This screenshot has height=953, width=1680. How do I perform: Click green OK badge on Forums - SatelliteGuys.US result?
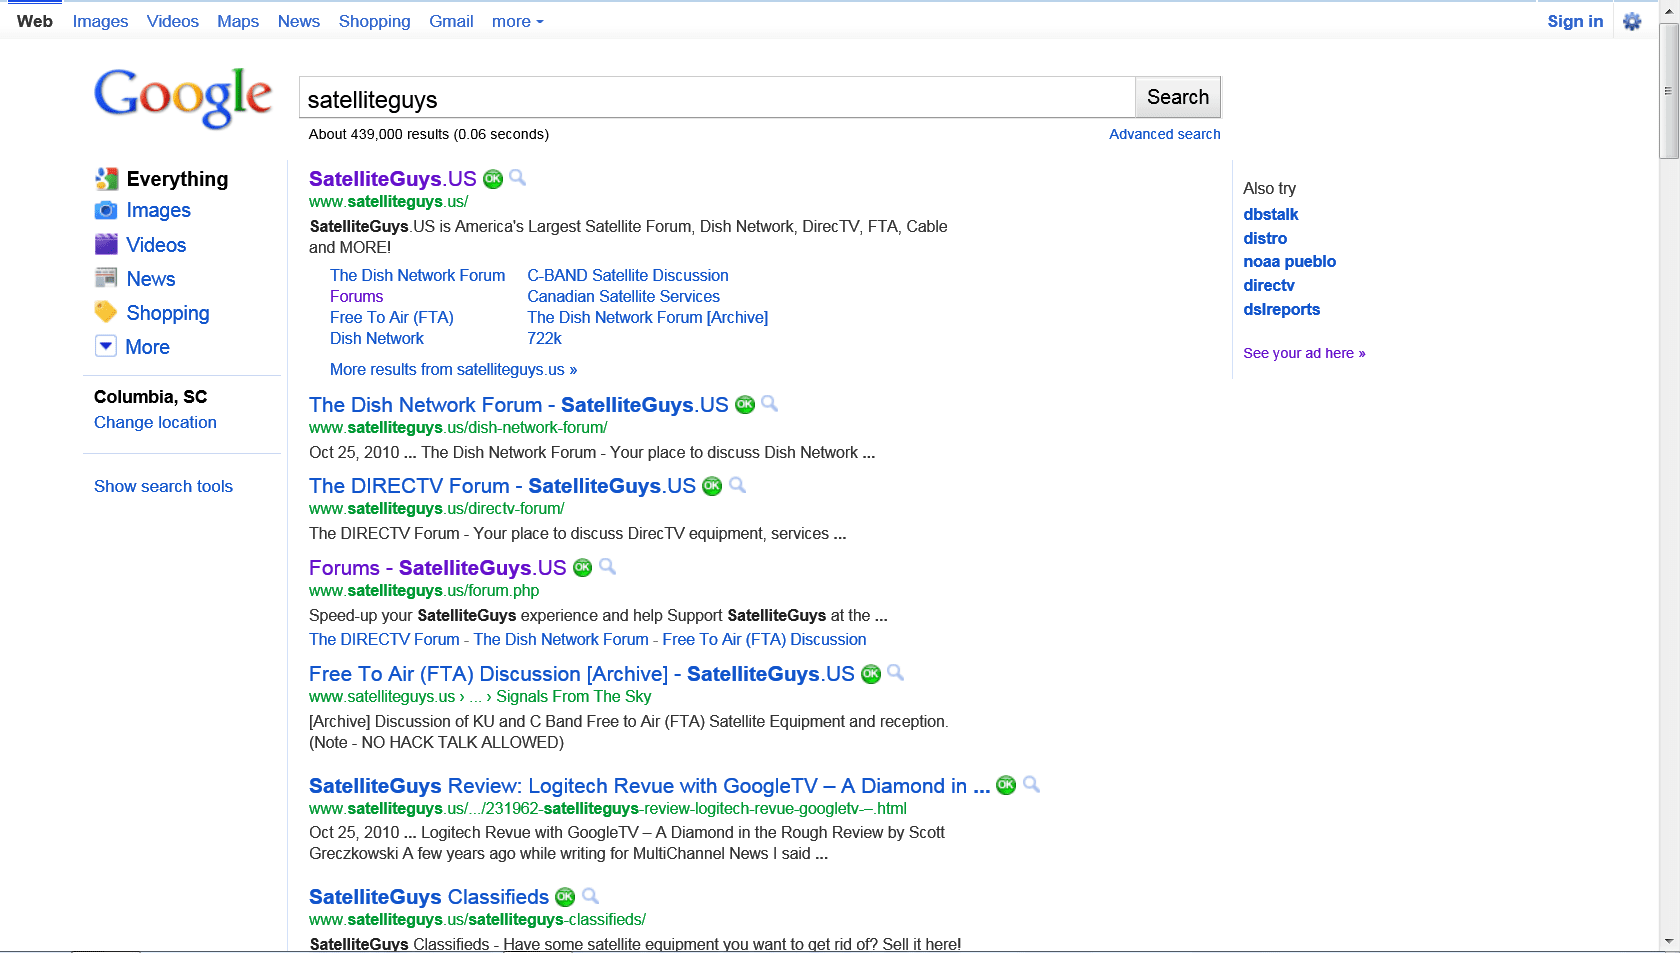[x=582, y=568]
